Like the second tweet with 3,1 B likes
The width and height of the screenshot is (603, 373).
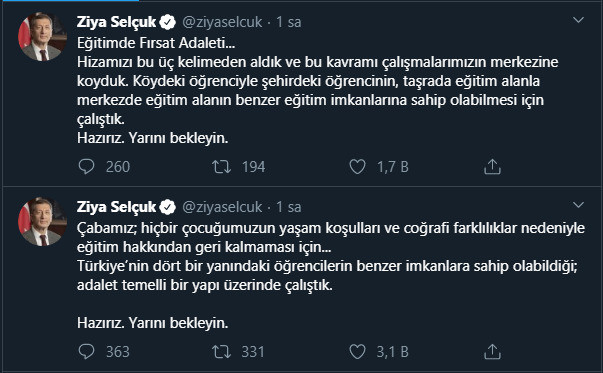[x=357, y=351]
